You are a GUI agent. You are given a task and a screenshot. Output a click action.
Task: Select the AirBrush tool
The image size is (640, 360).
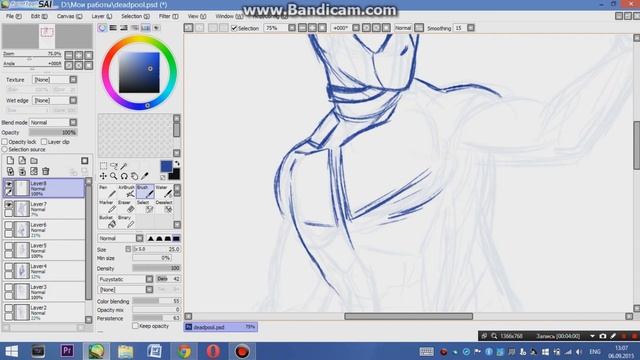coord(127,191)
